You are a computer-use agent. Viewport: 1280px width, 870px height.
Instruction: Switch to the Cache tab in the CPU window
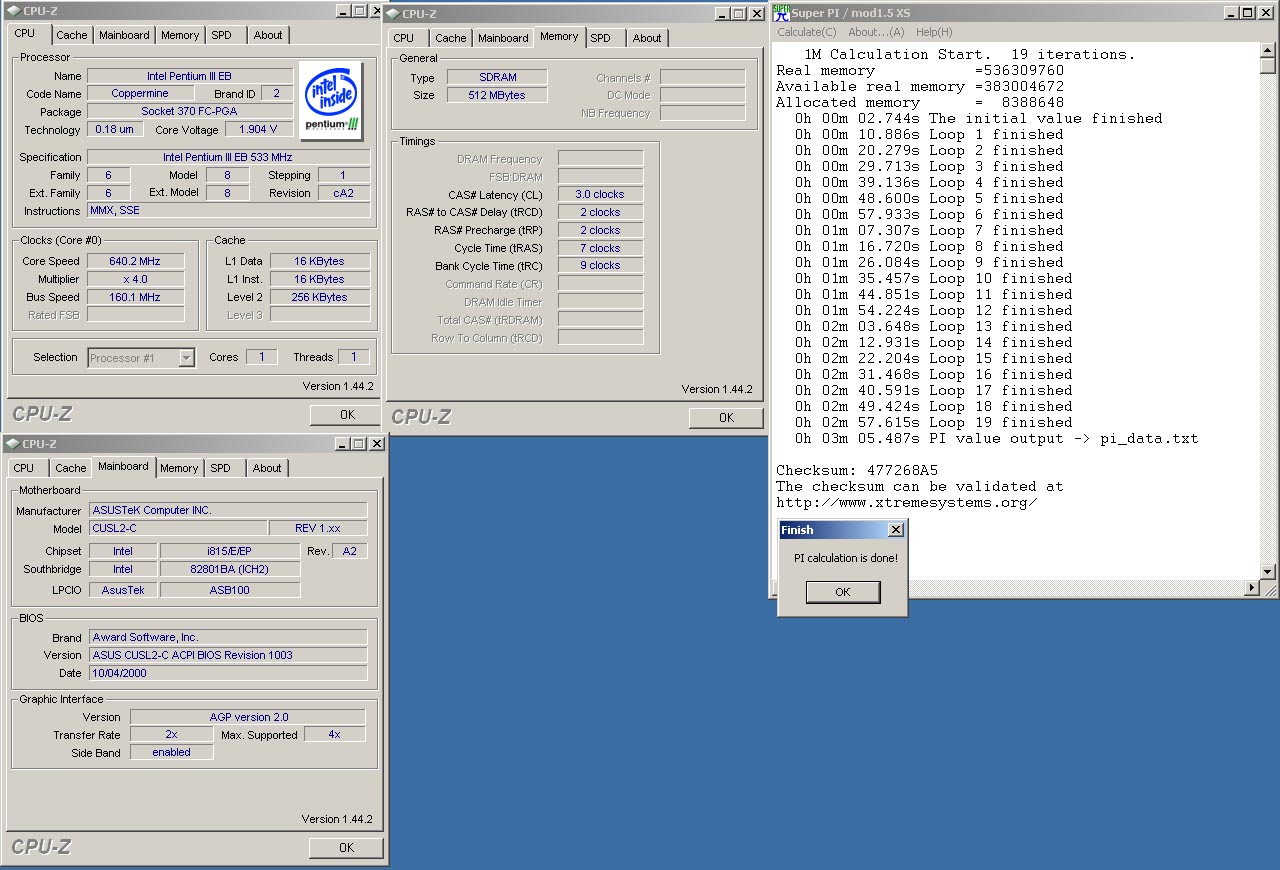click(x=71, y=35)
